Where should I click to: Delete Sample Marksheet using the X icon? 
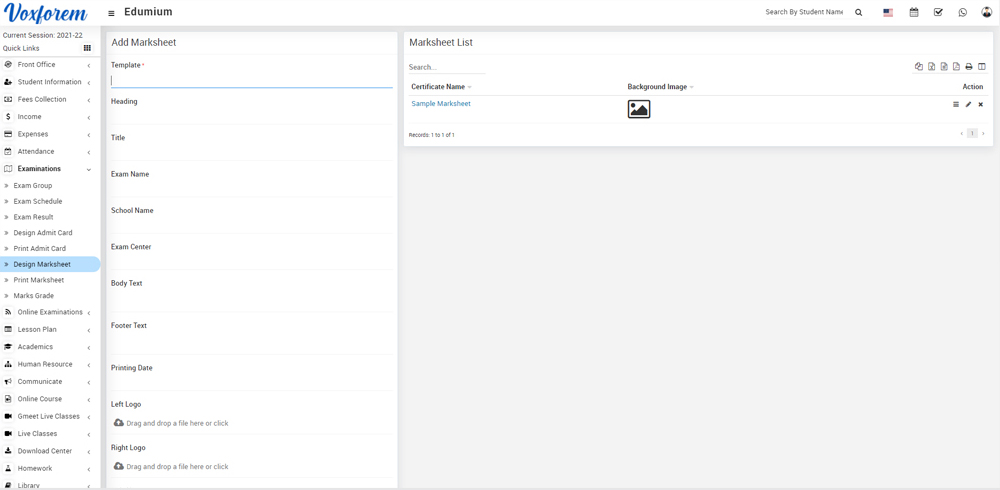pyautogui.click(x=980, y=104)
